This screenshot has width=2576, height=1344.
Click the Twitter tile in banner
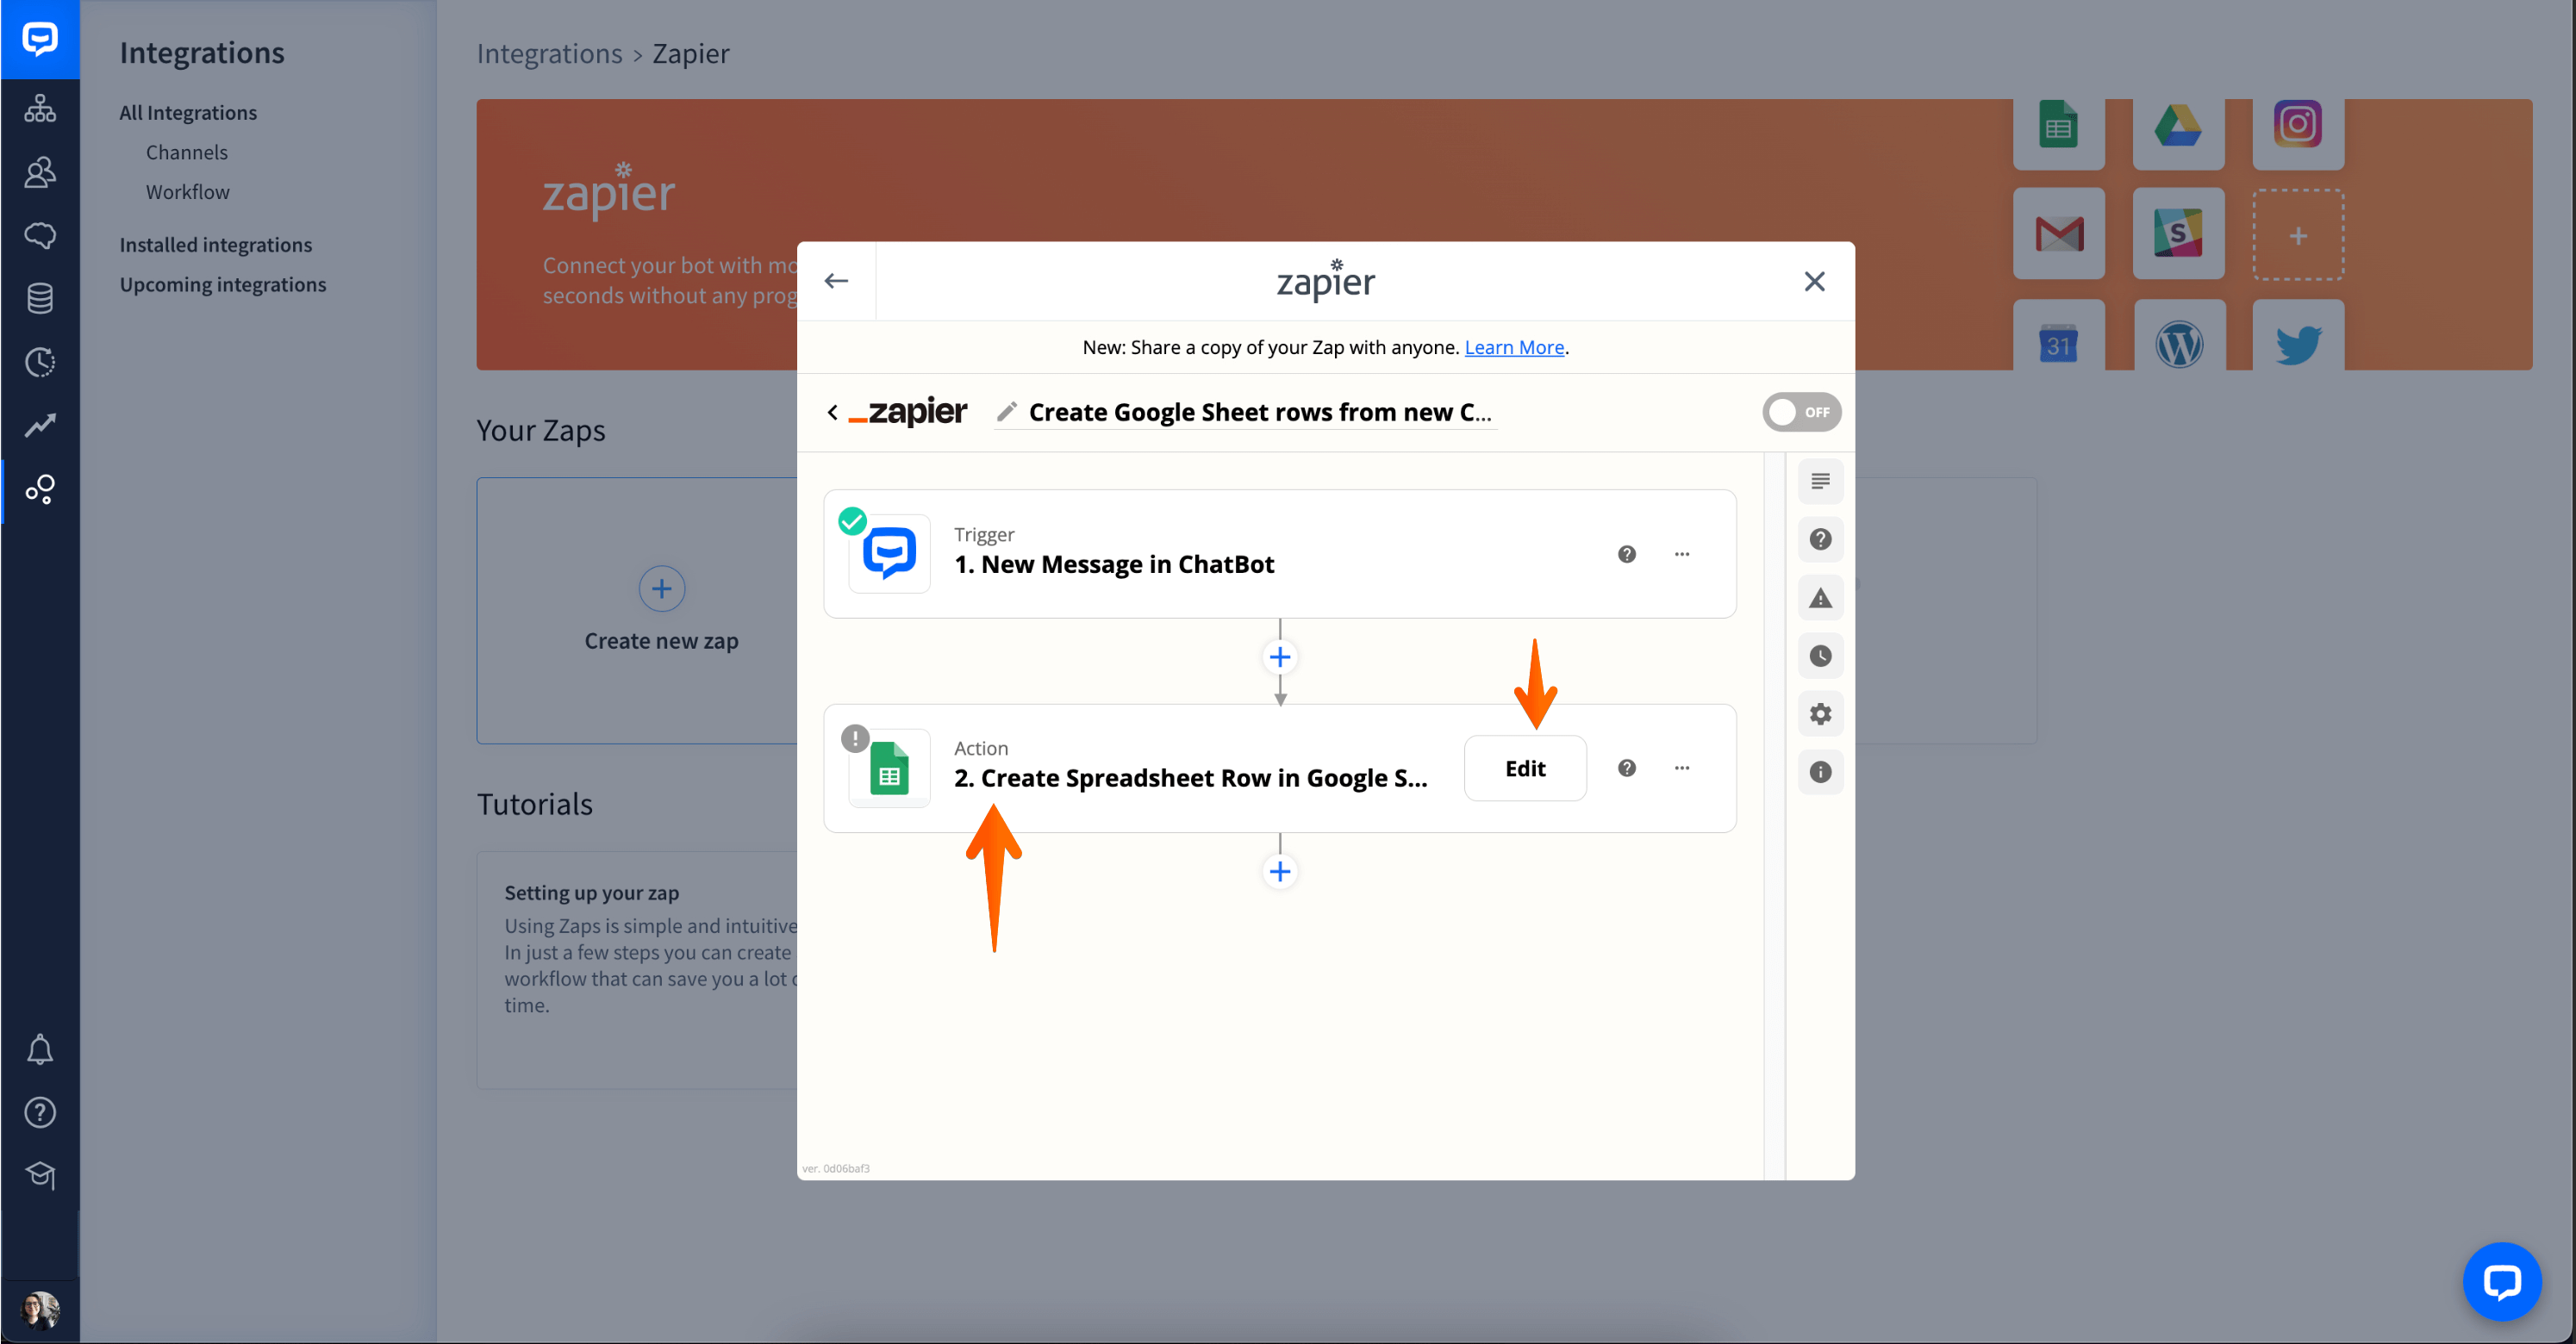[2298, 337]
